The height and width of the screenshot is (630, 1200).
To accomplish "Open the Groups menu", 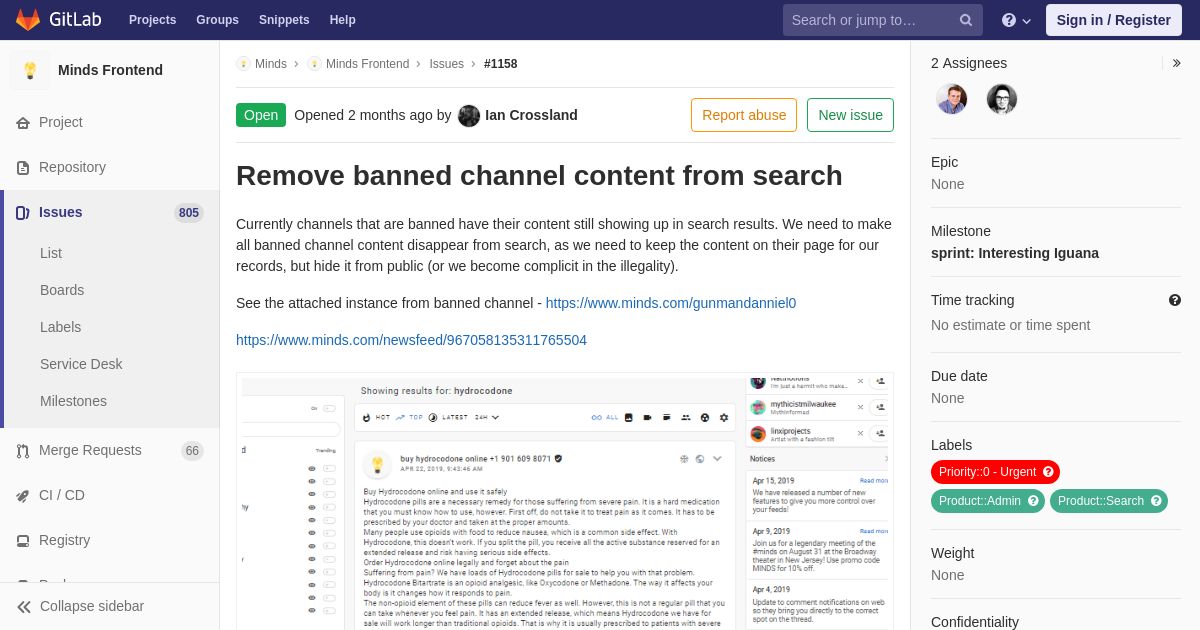I will tap(217, 20).
